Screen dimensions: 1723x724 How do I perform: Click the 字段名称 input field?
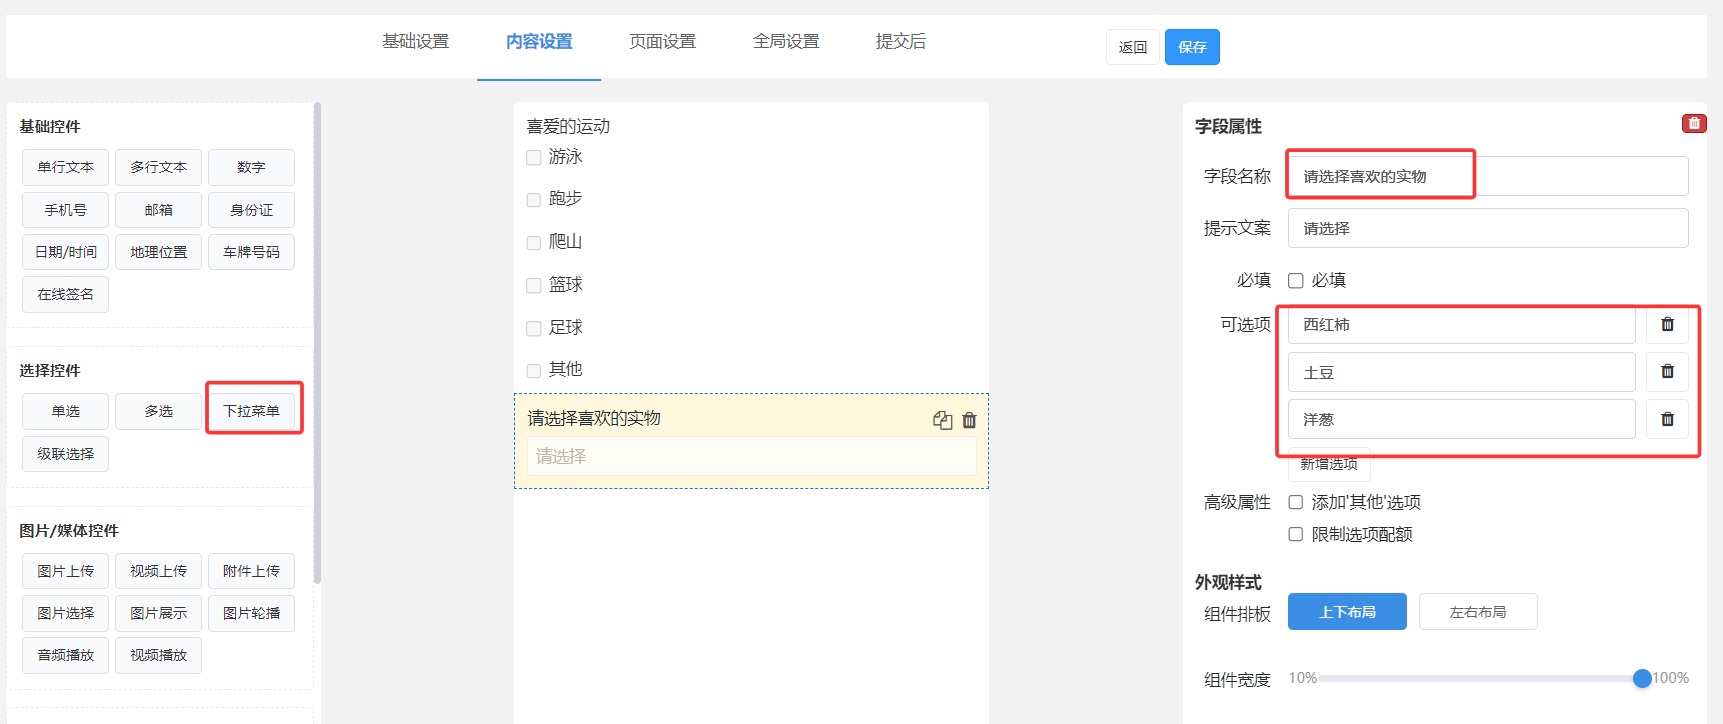click(1487, 177)
